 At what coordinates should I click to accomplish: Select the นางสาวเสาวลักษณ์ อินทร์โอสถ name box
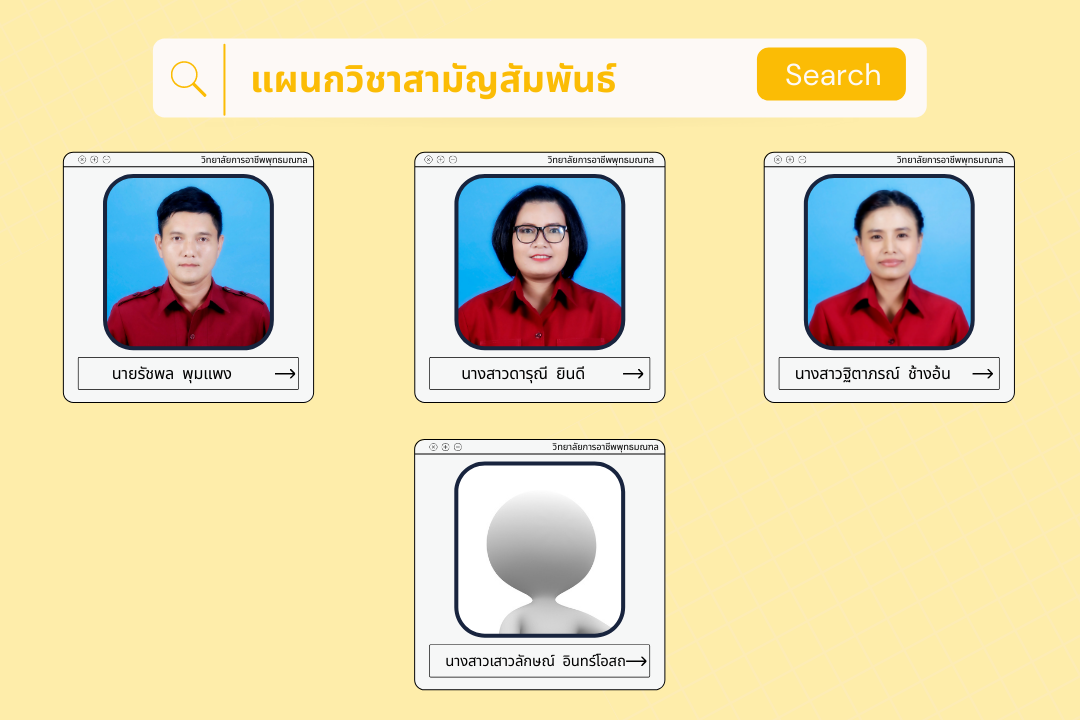pyautogui.click(x=539, y=661)
